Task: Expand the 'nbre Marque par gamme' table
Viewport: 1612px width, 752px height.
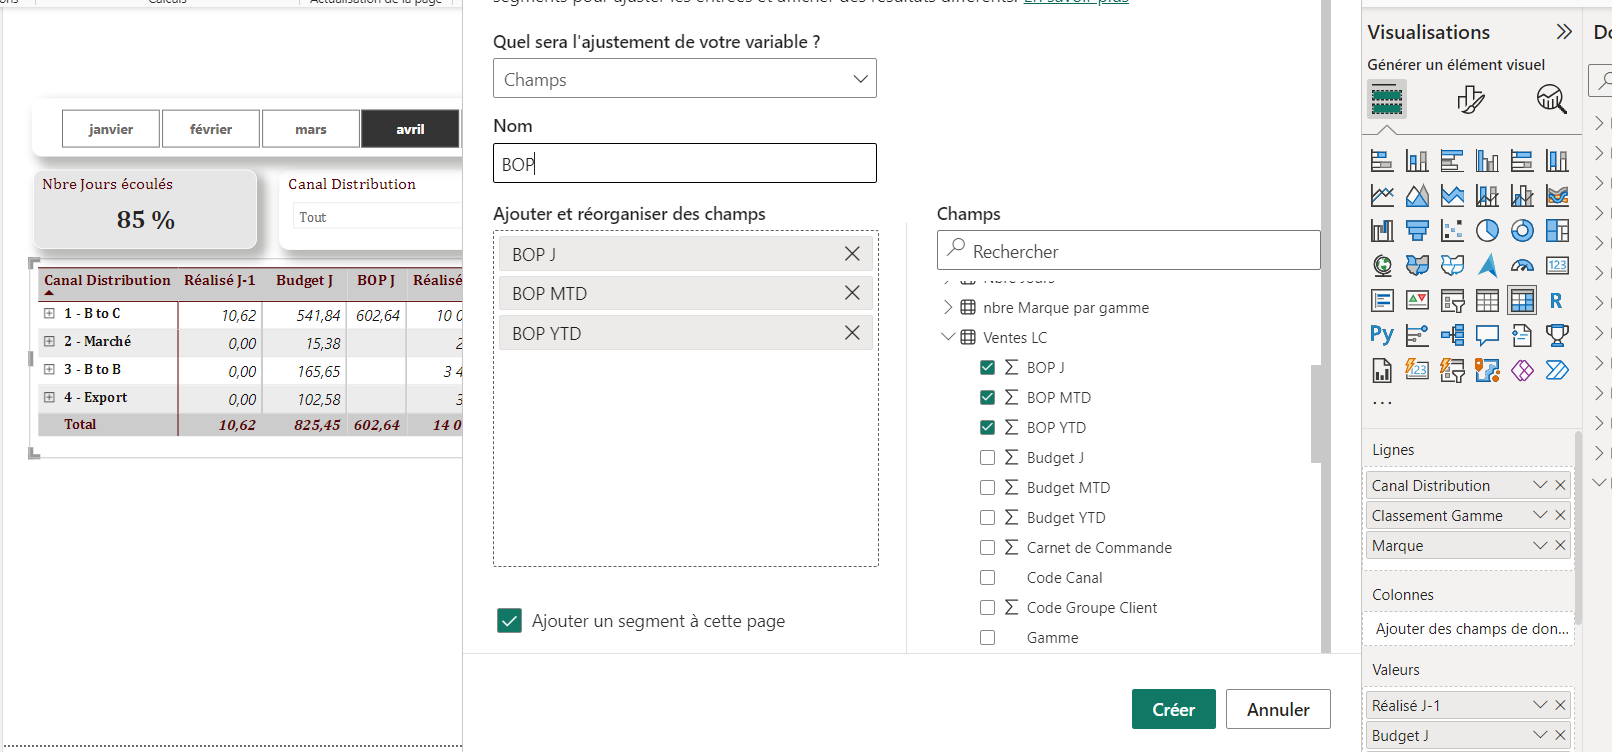Action: [x=948, y=307]
